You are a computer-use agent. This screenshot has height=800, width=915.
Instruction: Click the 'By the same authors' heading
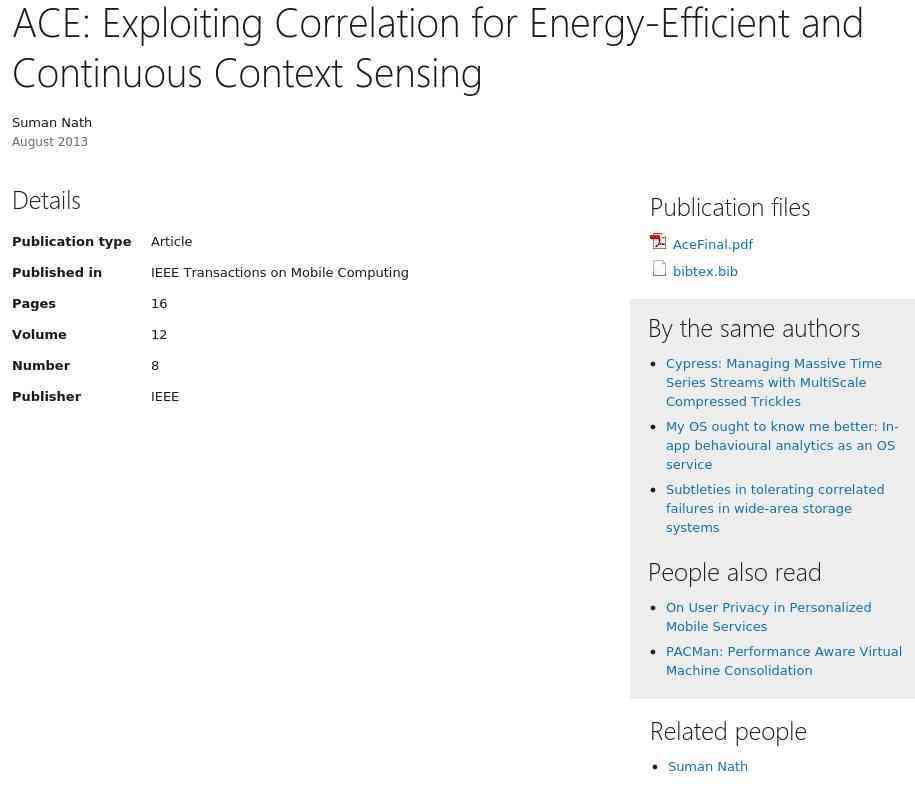tap(753, 329)
